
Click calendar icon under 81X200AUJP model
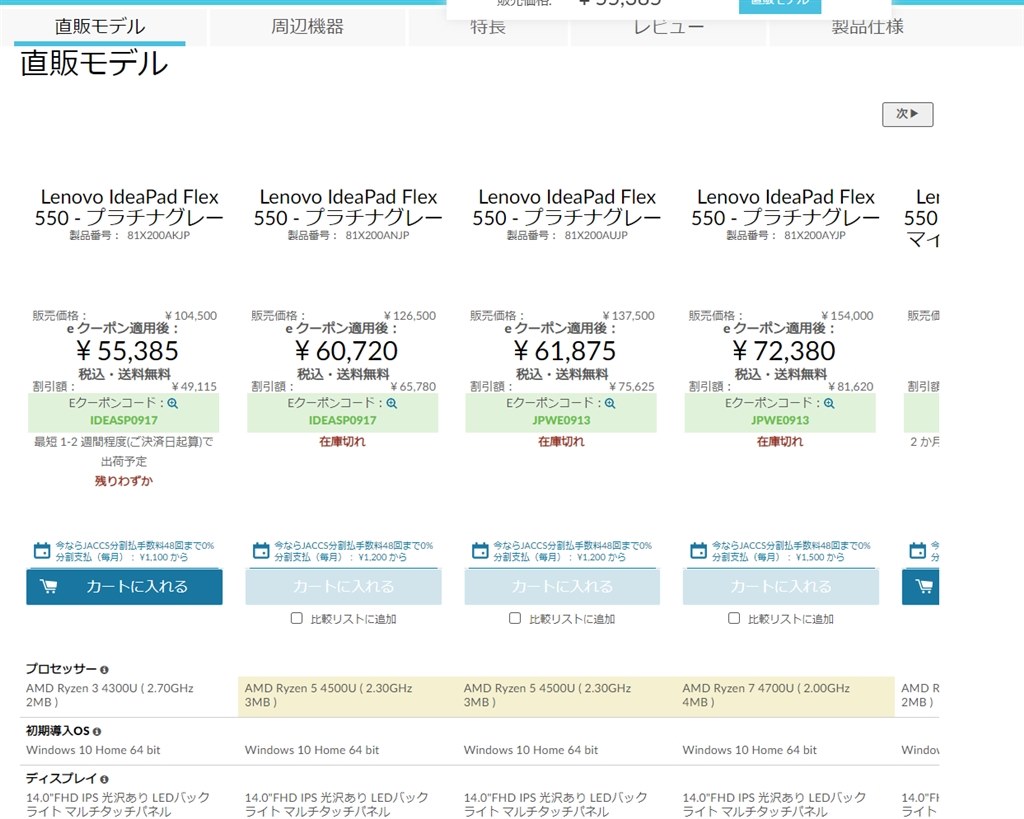(x=479, y=551)
